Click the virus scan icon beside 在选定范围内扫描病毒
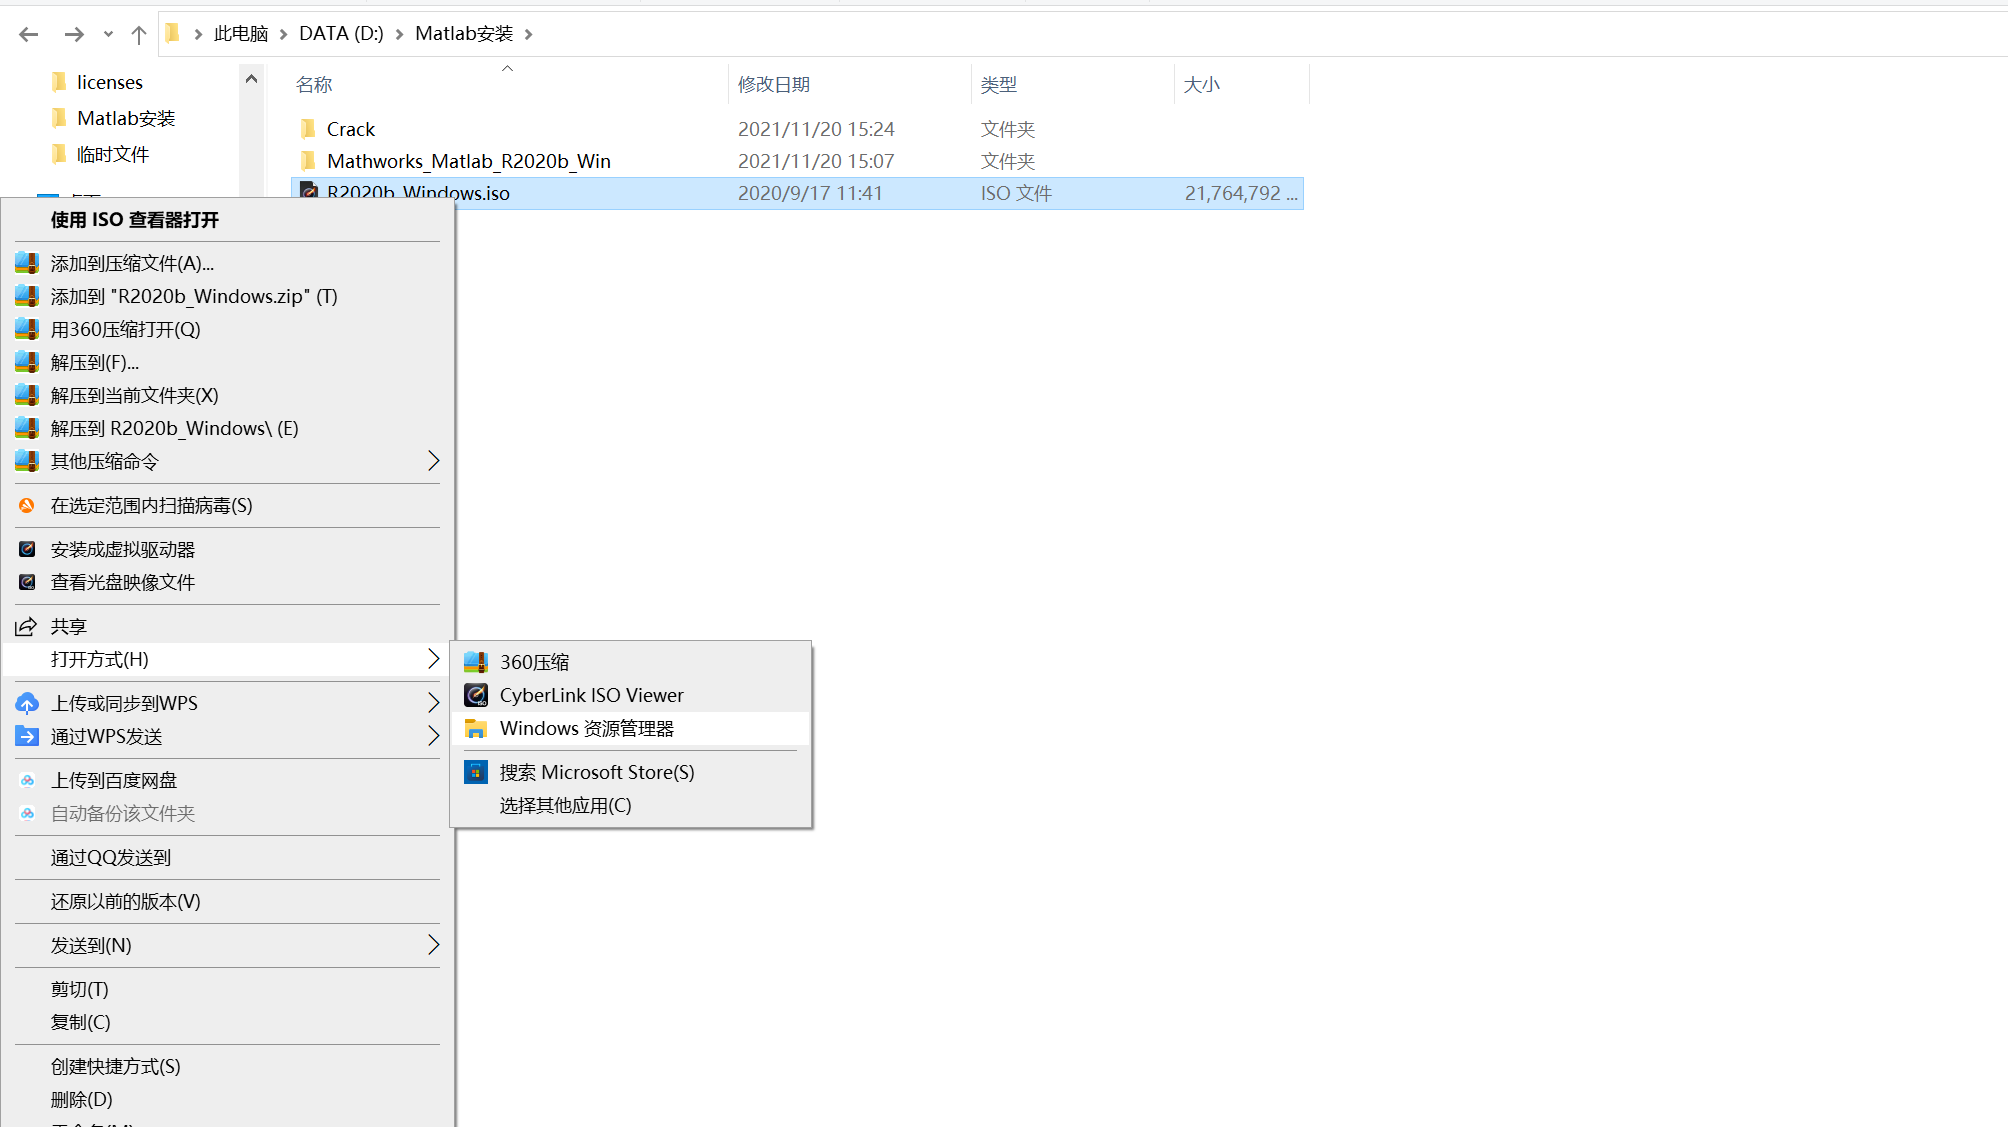This screenshot has width=2008, height=1127. tap(27, 506)
